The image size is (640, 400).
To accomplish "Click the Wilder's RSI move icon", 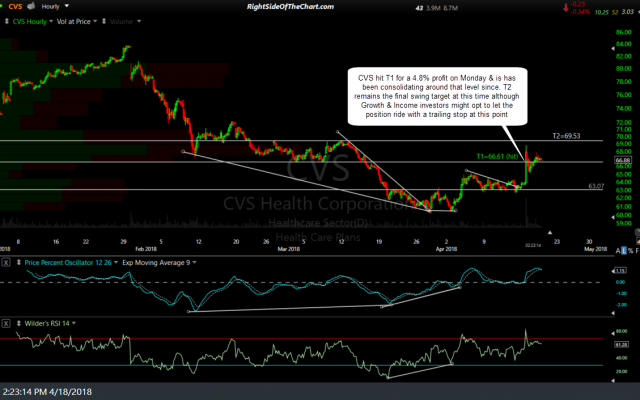I will (16, 325).
